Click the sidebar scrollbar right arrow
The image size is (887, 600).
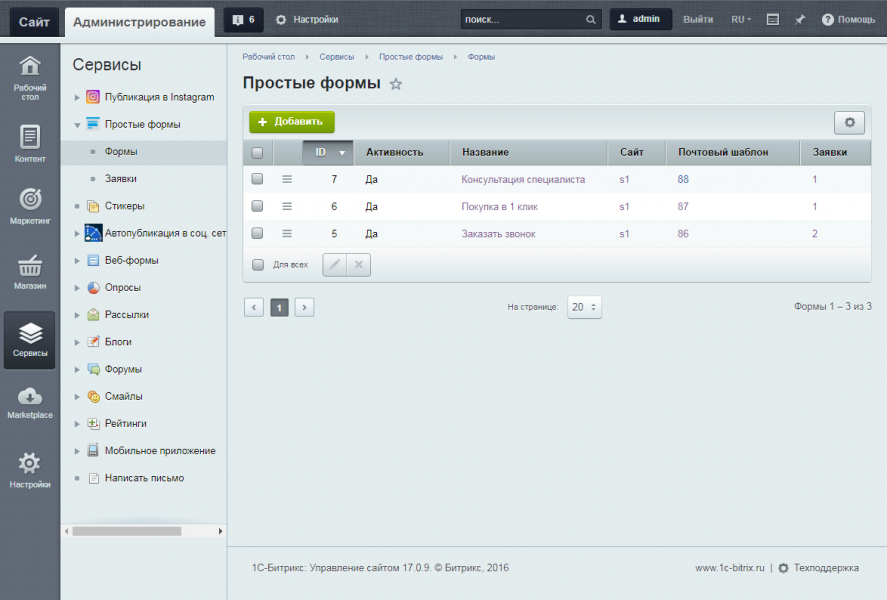[x=221, y=532]
